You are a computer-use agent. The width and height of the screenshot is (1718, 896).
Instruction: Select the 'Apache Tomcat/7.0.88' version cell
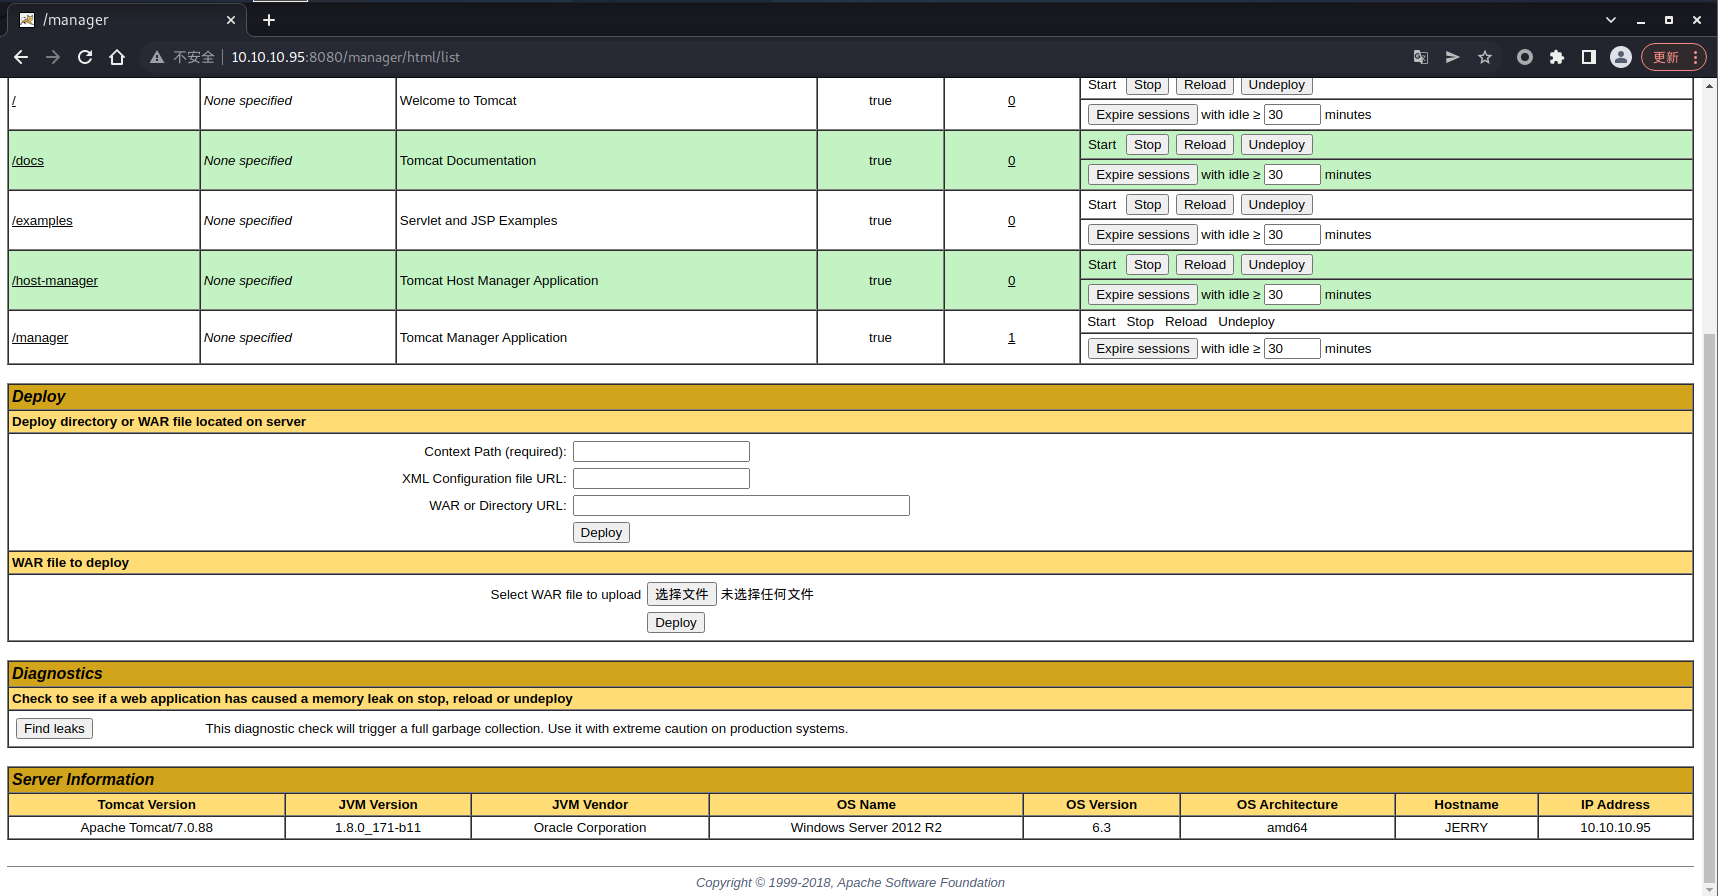pos(147,828)
